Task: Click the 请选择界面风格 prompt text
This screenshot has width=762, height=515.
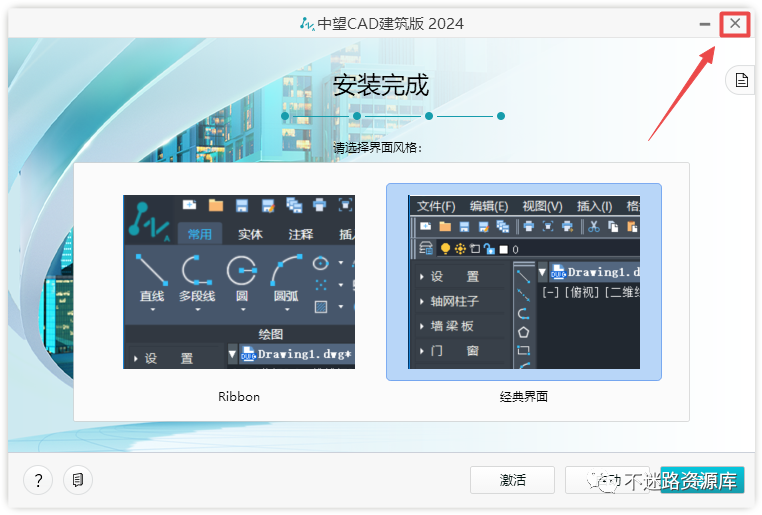Action: click(x=378, y=147)
